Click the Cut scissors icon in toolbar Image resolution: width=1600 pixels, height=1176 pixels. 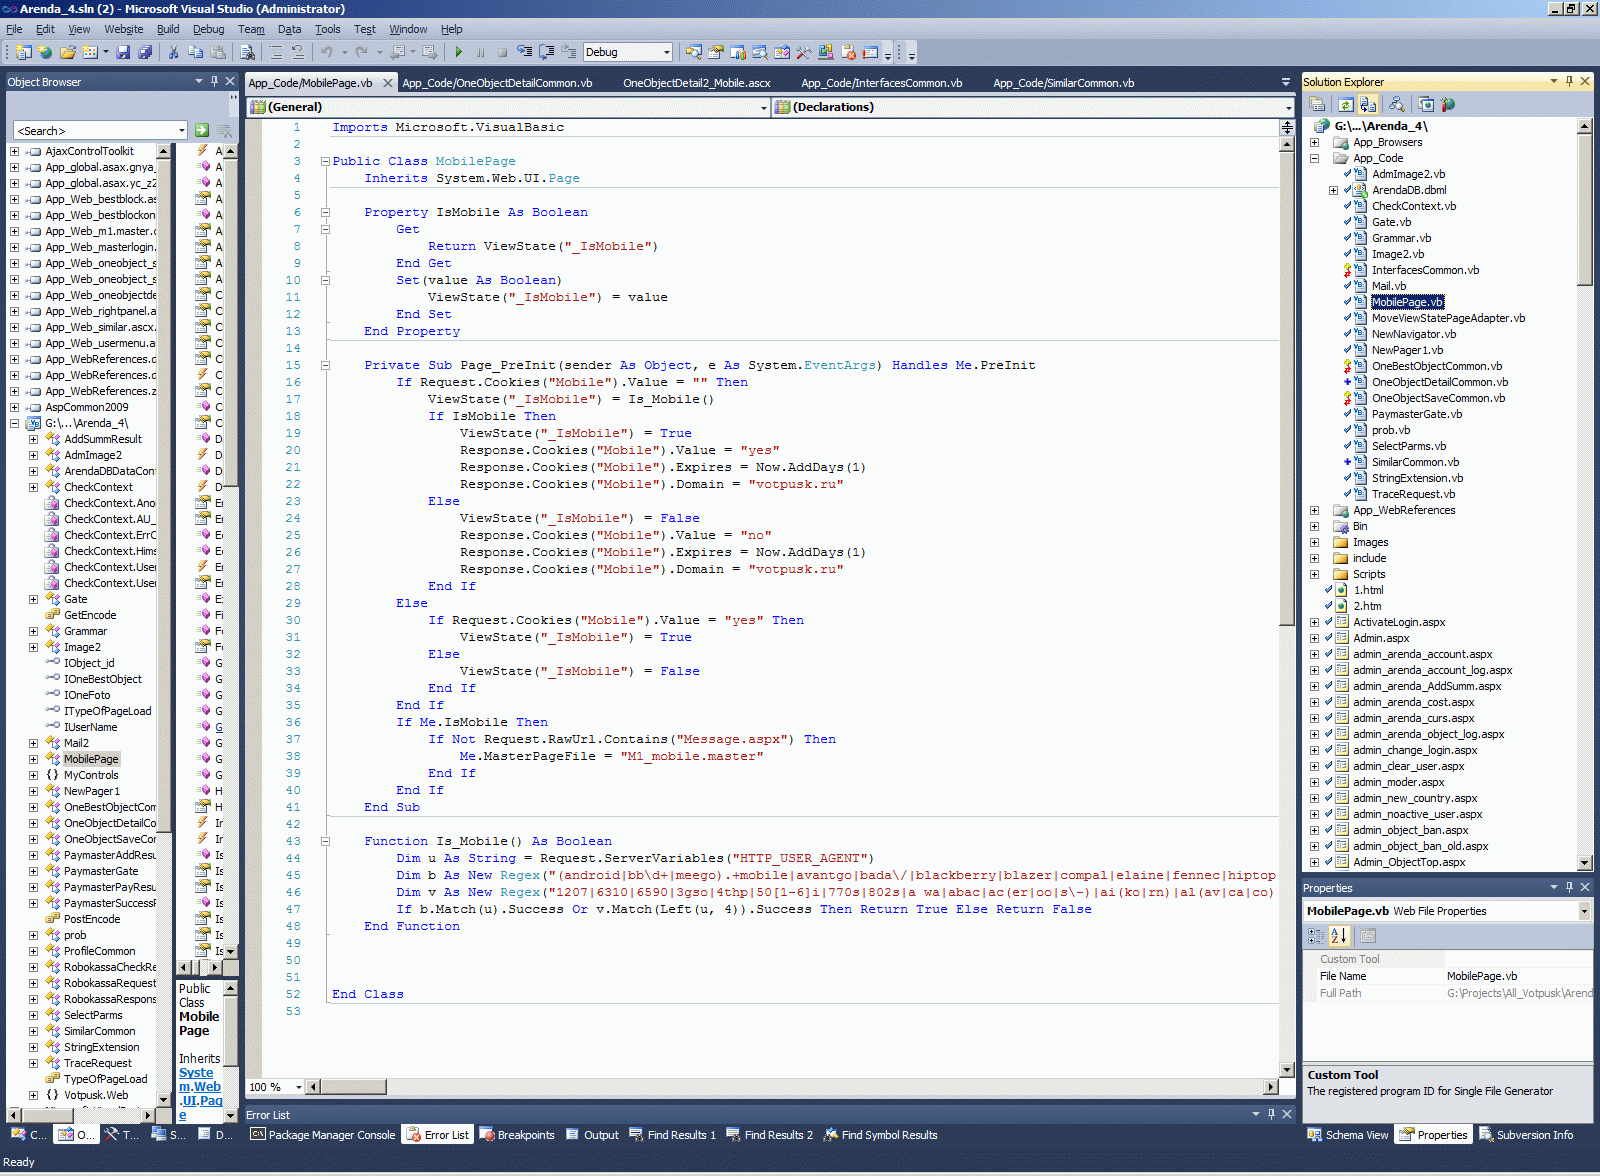coord(173,52)
